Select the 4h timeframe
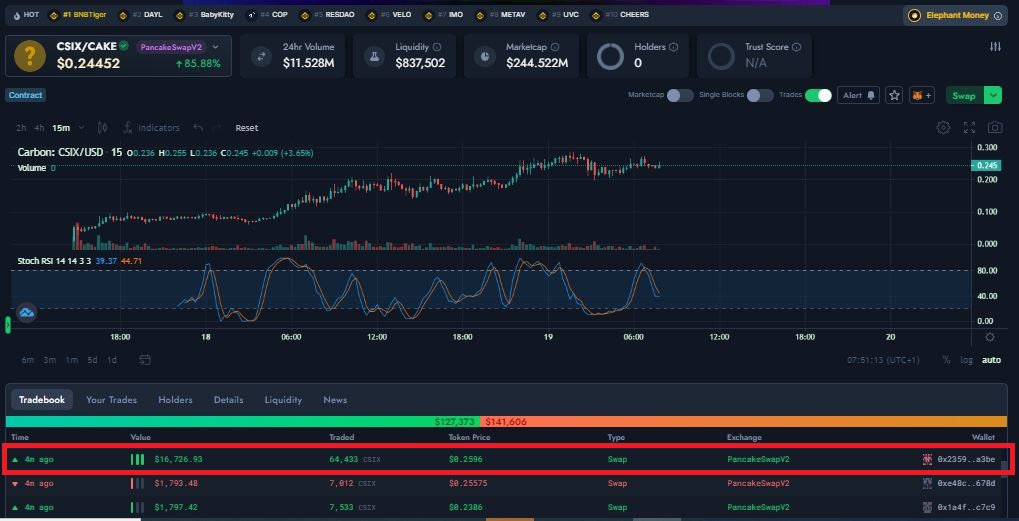This screenshot has width=1019, height=521. 40,128
